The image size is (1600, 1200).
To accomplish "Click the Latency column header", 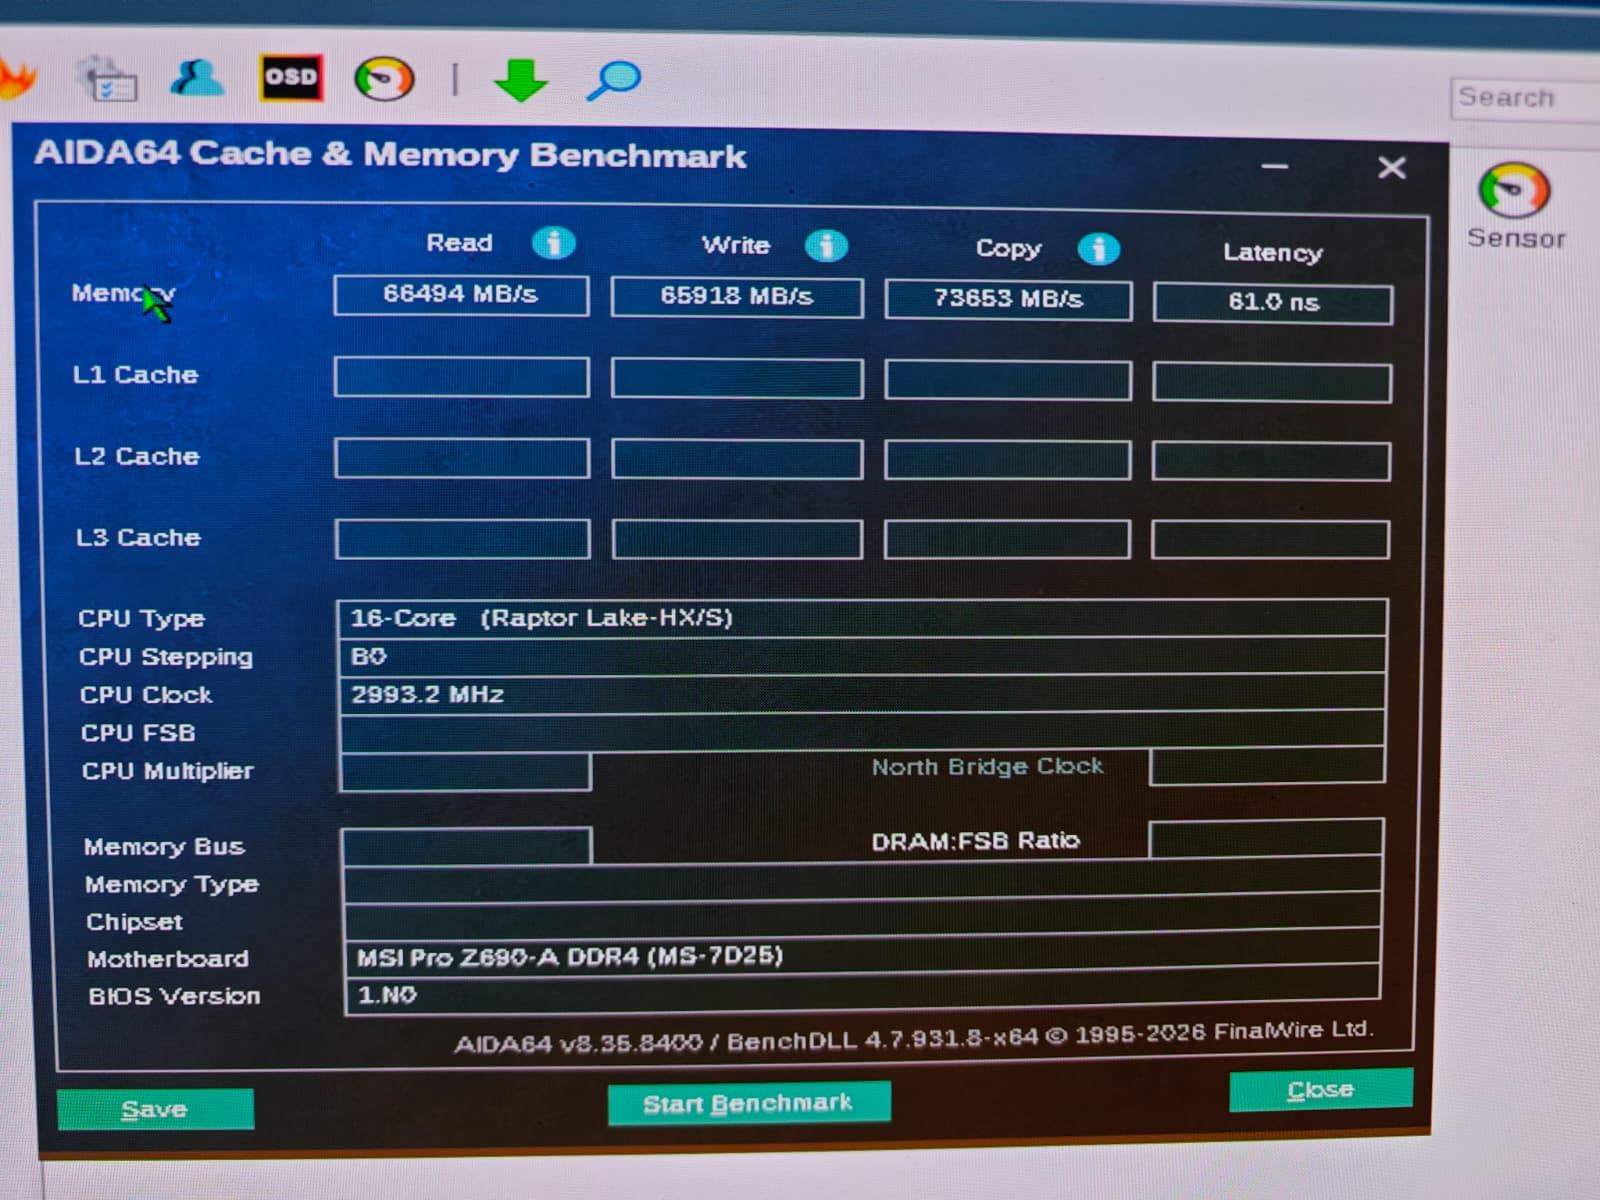I will pyautogui.click(x=1272, y=253).
